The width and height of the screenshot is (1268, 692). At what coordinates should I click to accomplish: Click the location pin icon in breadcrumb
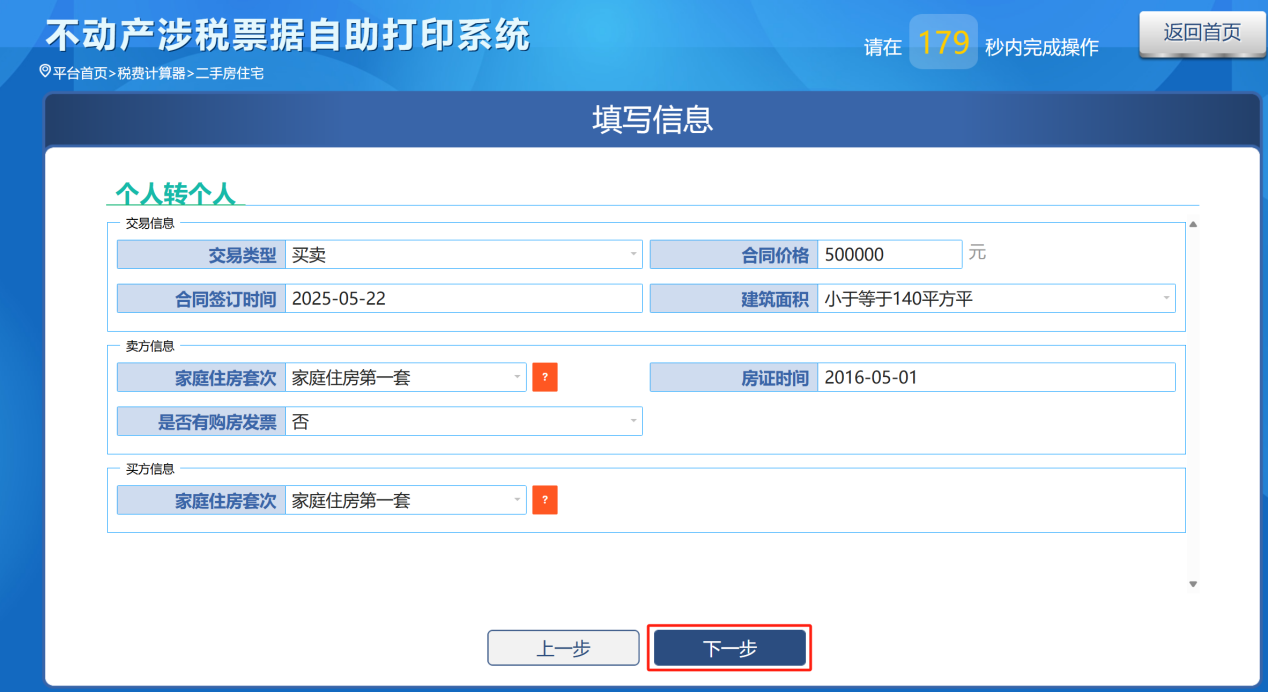pos(44,72)
